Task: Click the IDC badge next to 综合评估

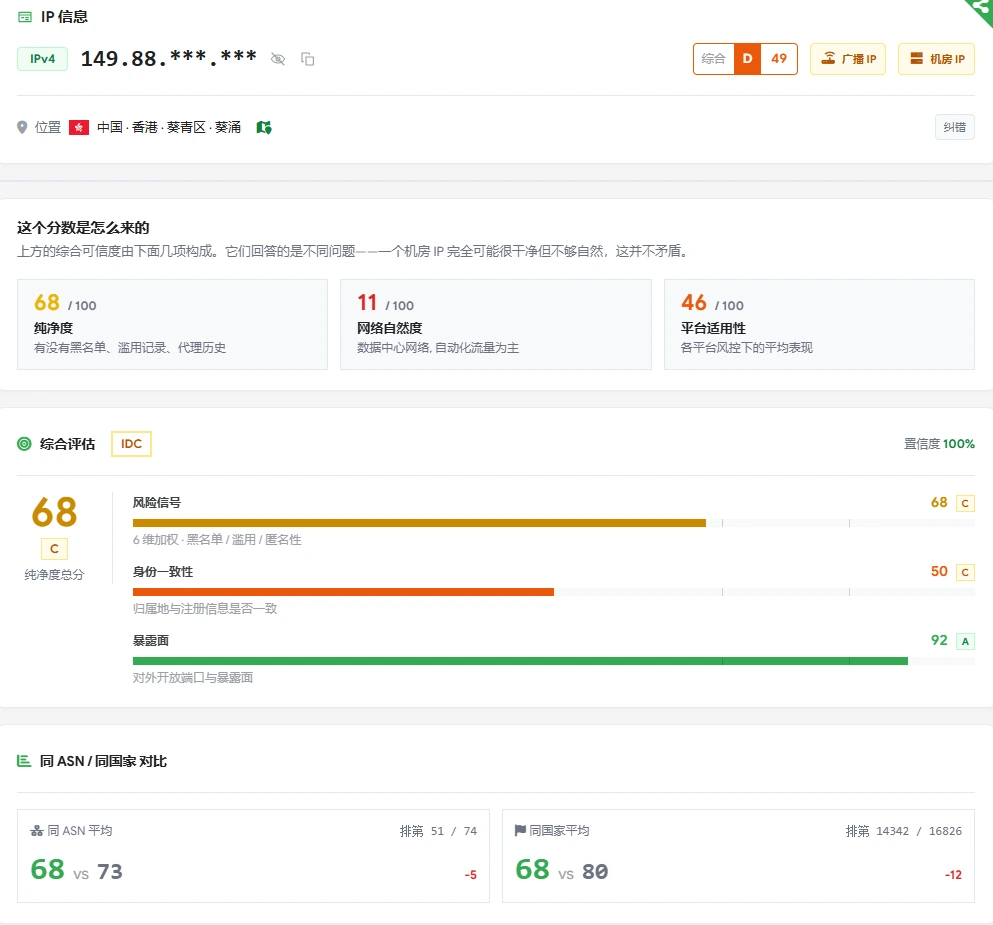Action: pos(131,444)
